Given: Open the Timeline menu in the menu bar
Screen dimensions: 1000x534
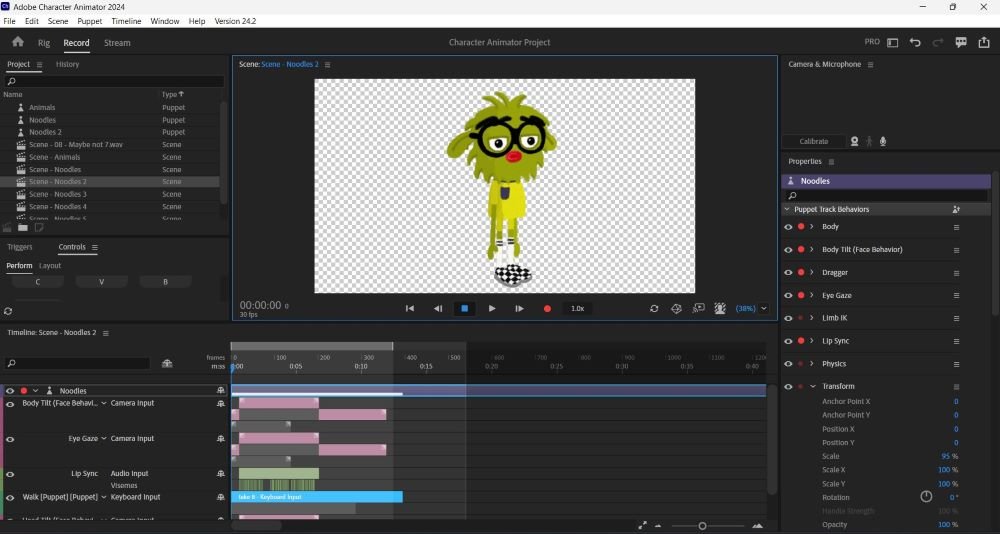Looking at the screenshot, I should tap(126, 21).
